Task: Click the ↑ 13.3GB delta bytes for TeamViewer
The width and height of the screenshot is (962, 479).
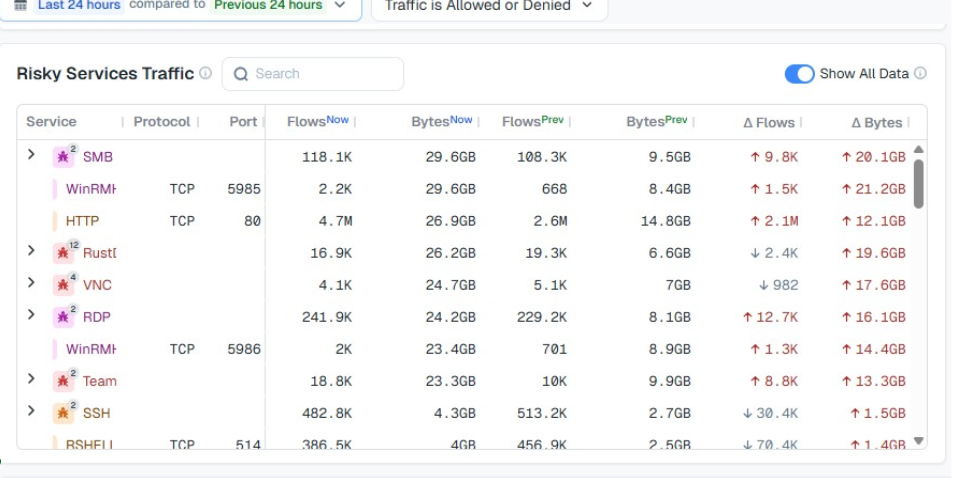Action: coord(874,381)
